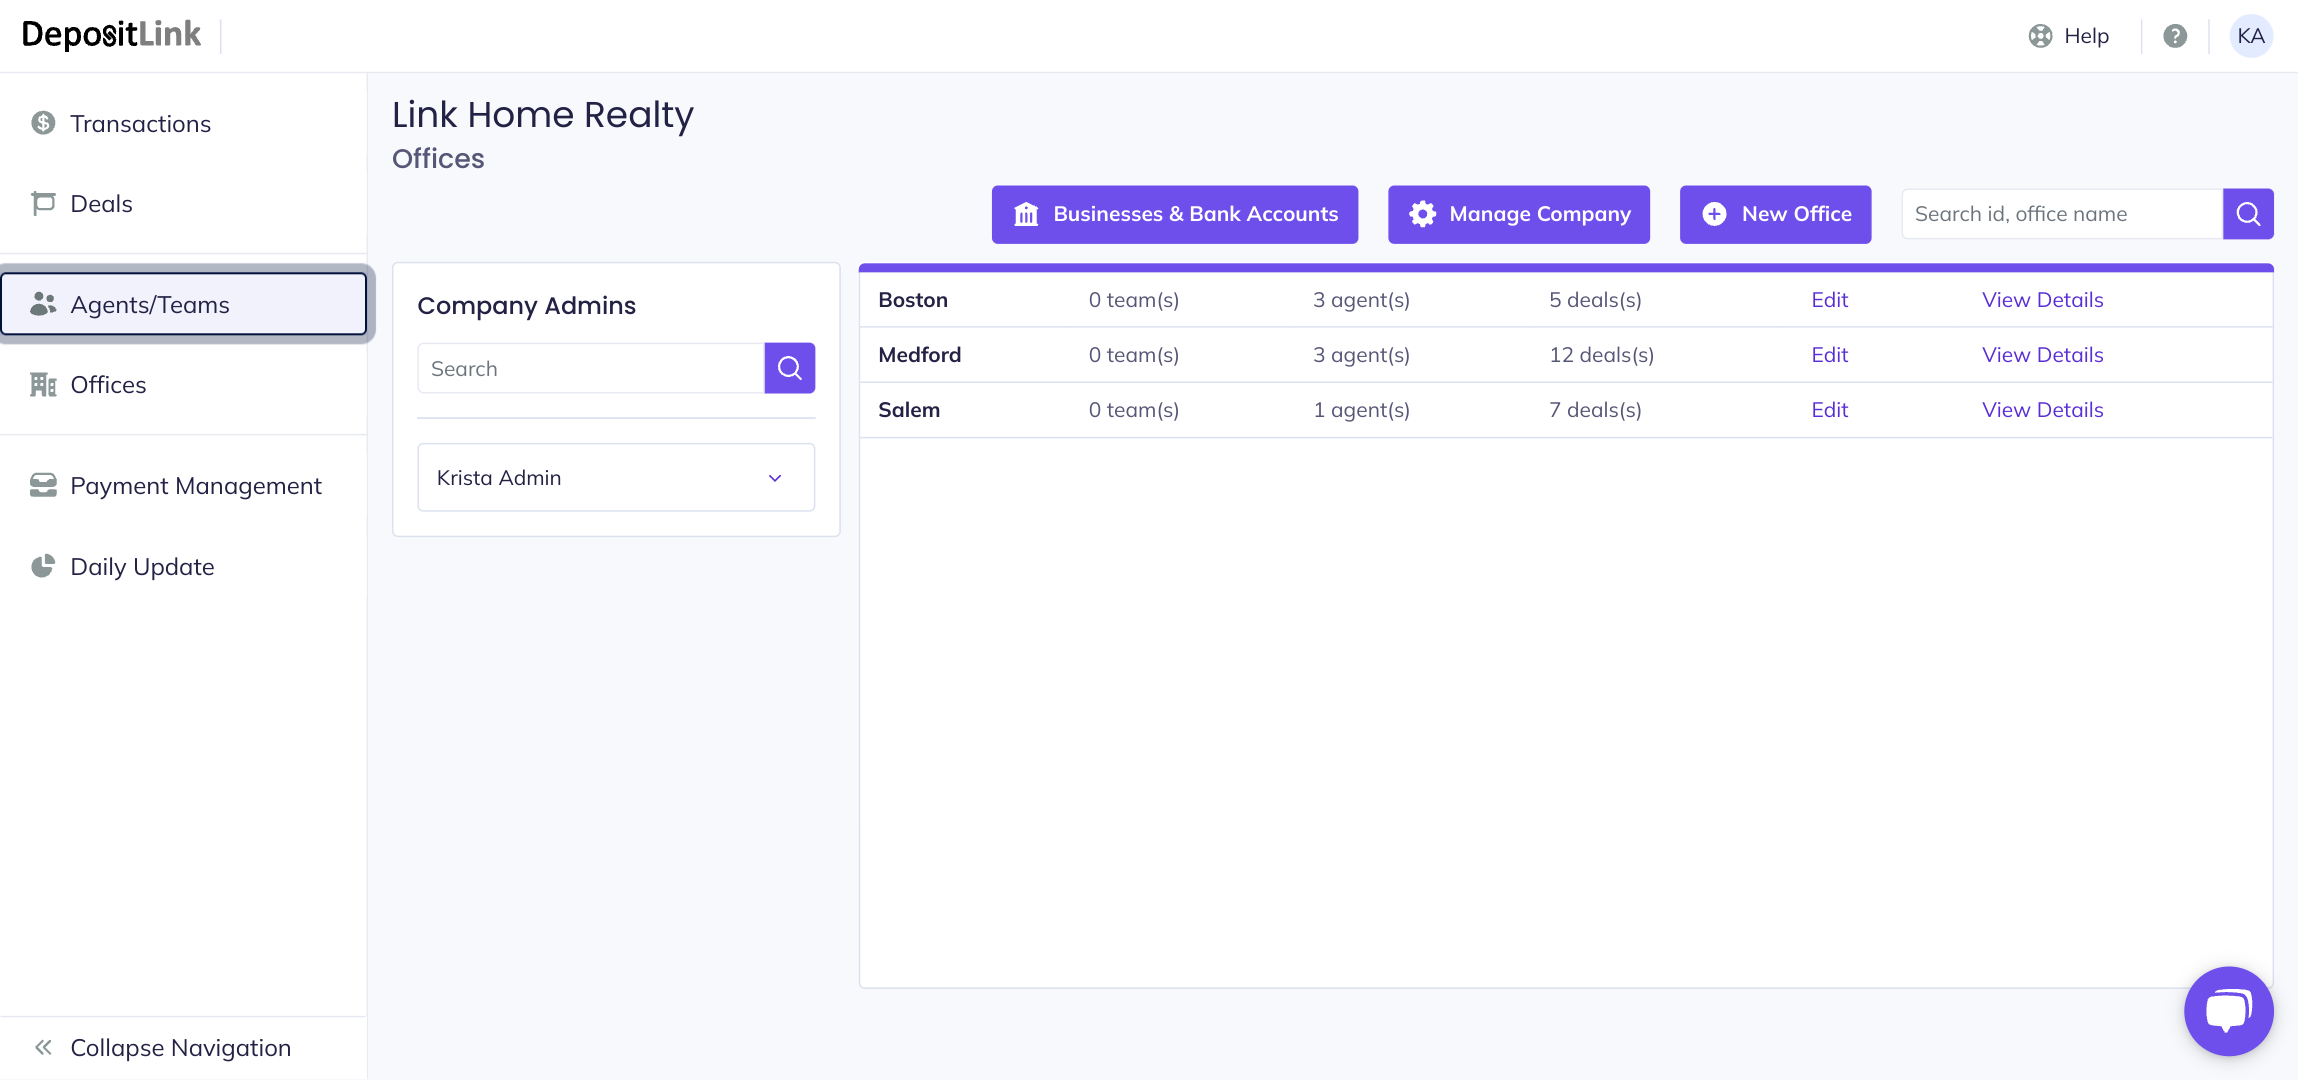Open the KA user avatar menu
Viewport: 2298px width, 1080px height.
2251,36
